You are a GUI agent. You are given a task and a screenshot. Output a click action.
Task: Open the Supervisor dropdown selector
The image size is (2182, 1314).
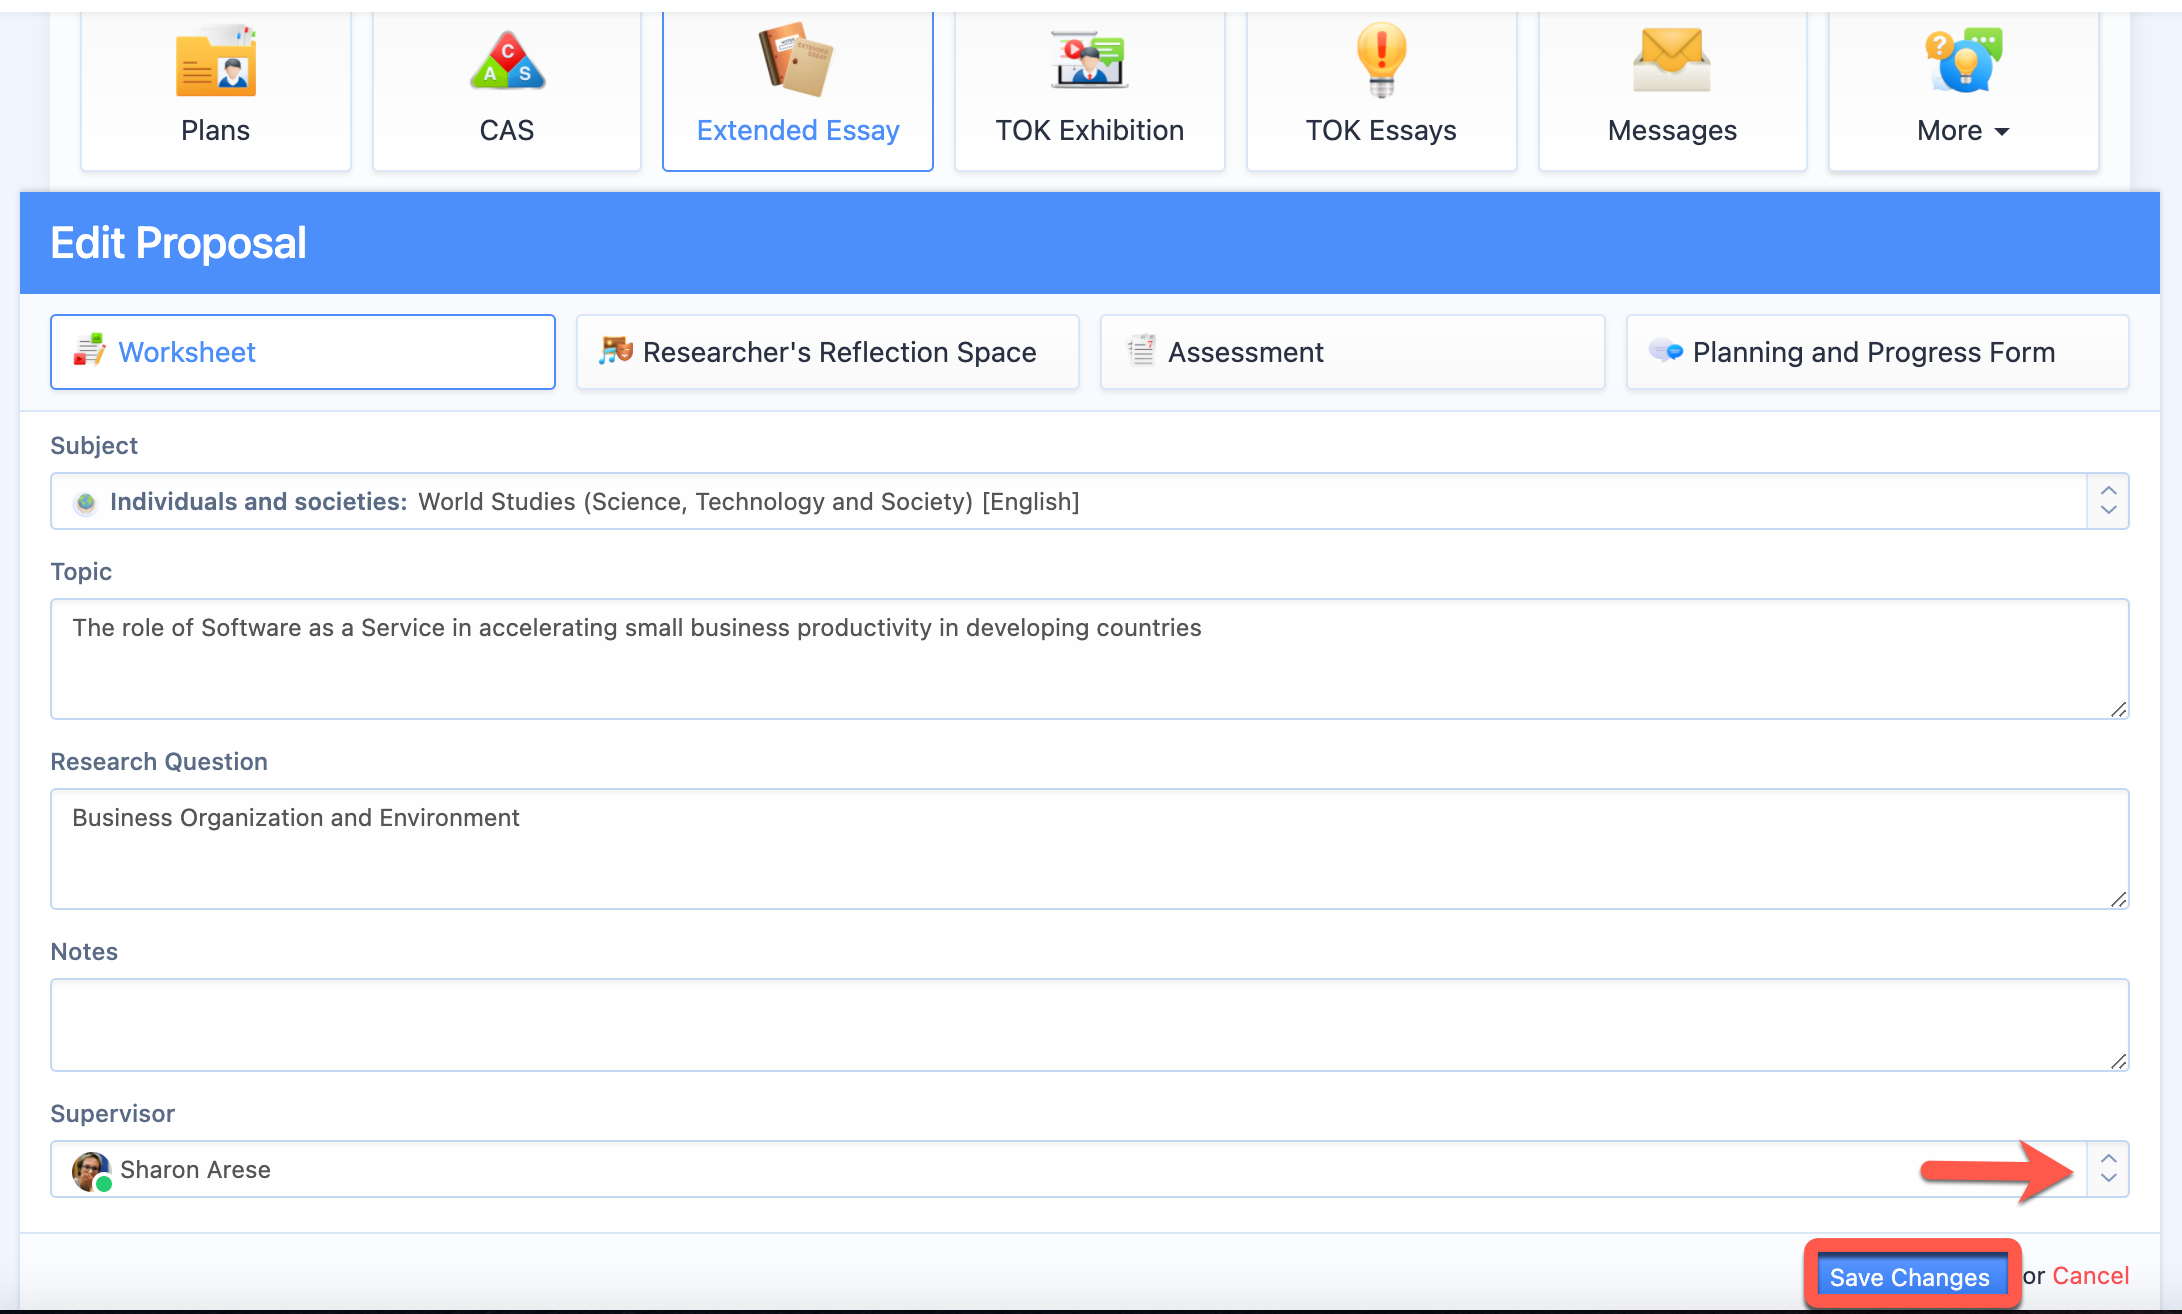tap(2108, 1169)
